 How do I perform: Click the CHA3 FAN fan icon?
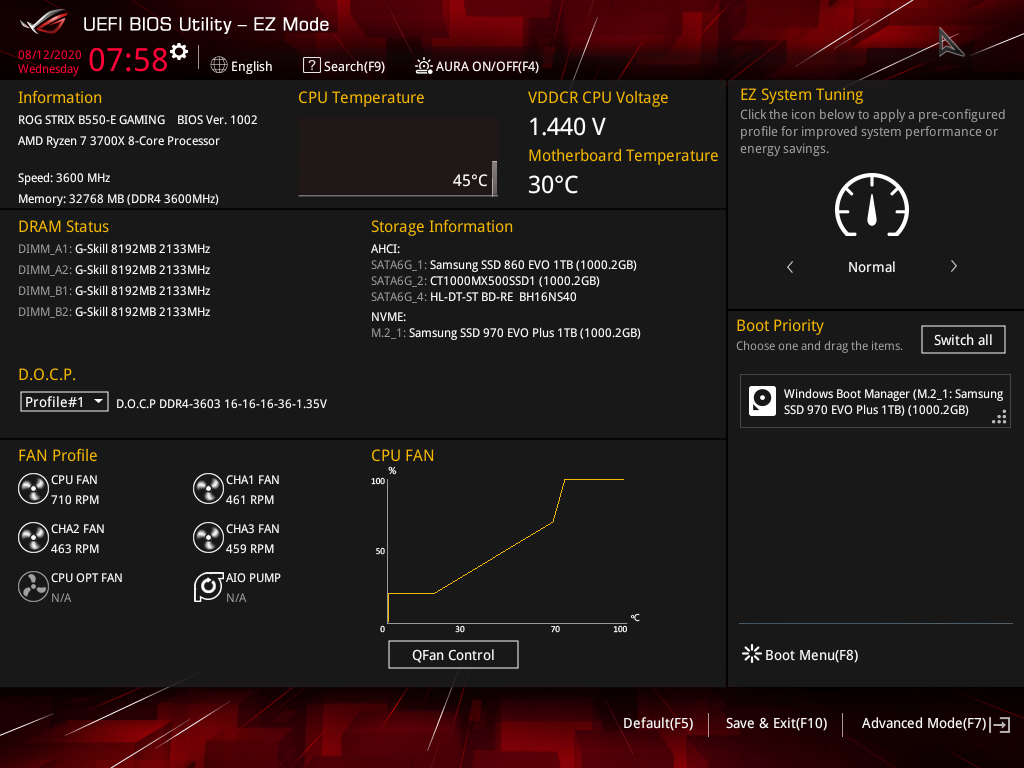208,538
